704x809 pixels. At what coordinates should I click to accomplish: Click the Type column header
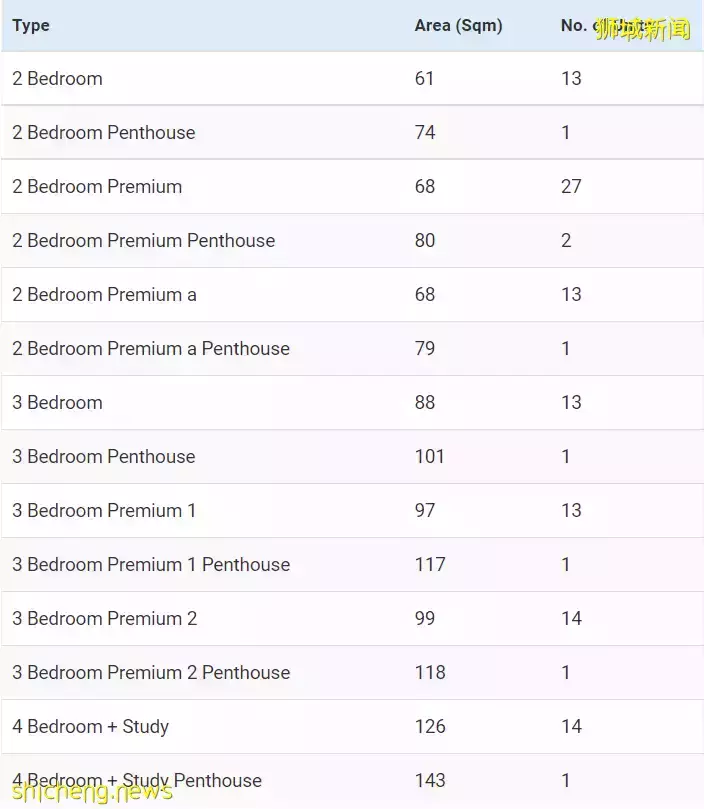click(31, 26)
